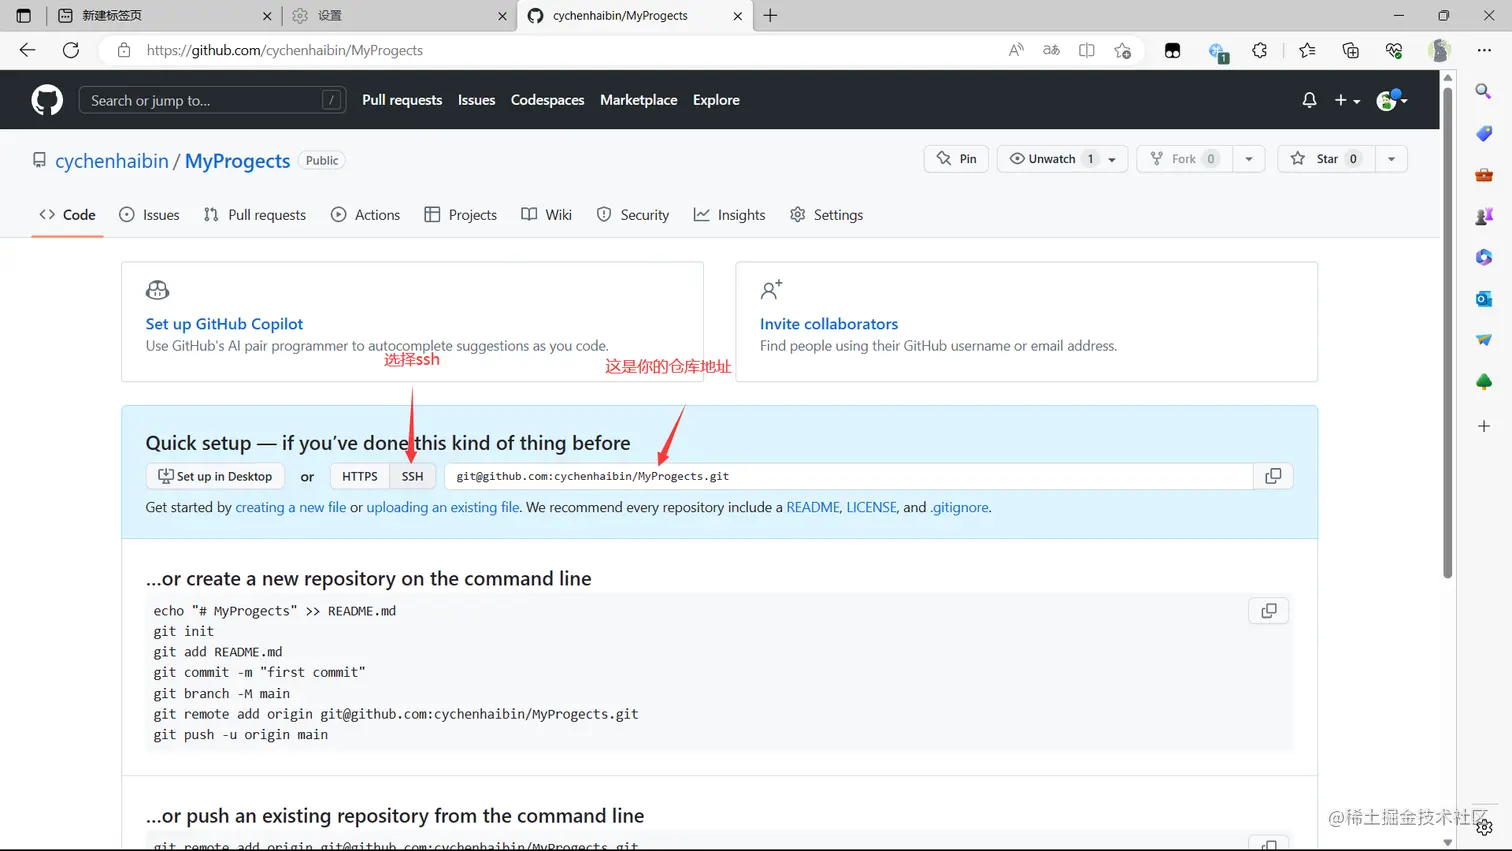
Task: Open the Outlook icon in Edge sidebar
Action: coord(1484,299)
